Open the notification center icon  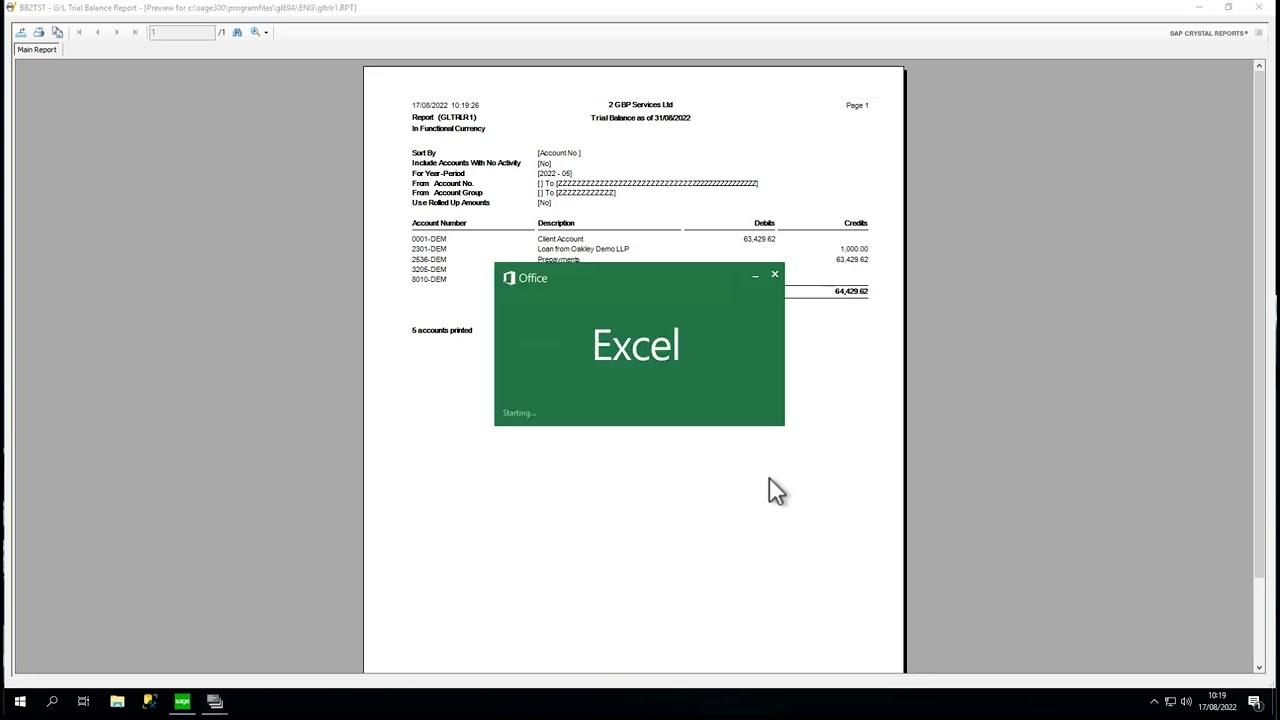(x=1255, y=702)
